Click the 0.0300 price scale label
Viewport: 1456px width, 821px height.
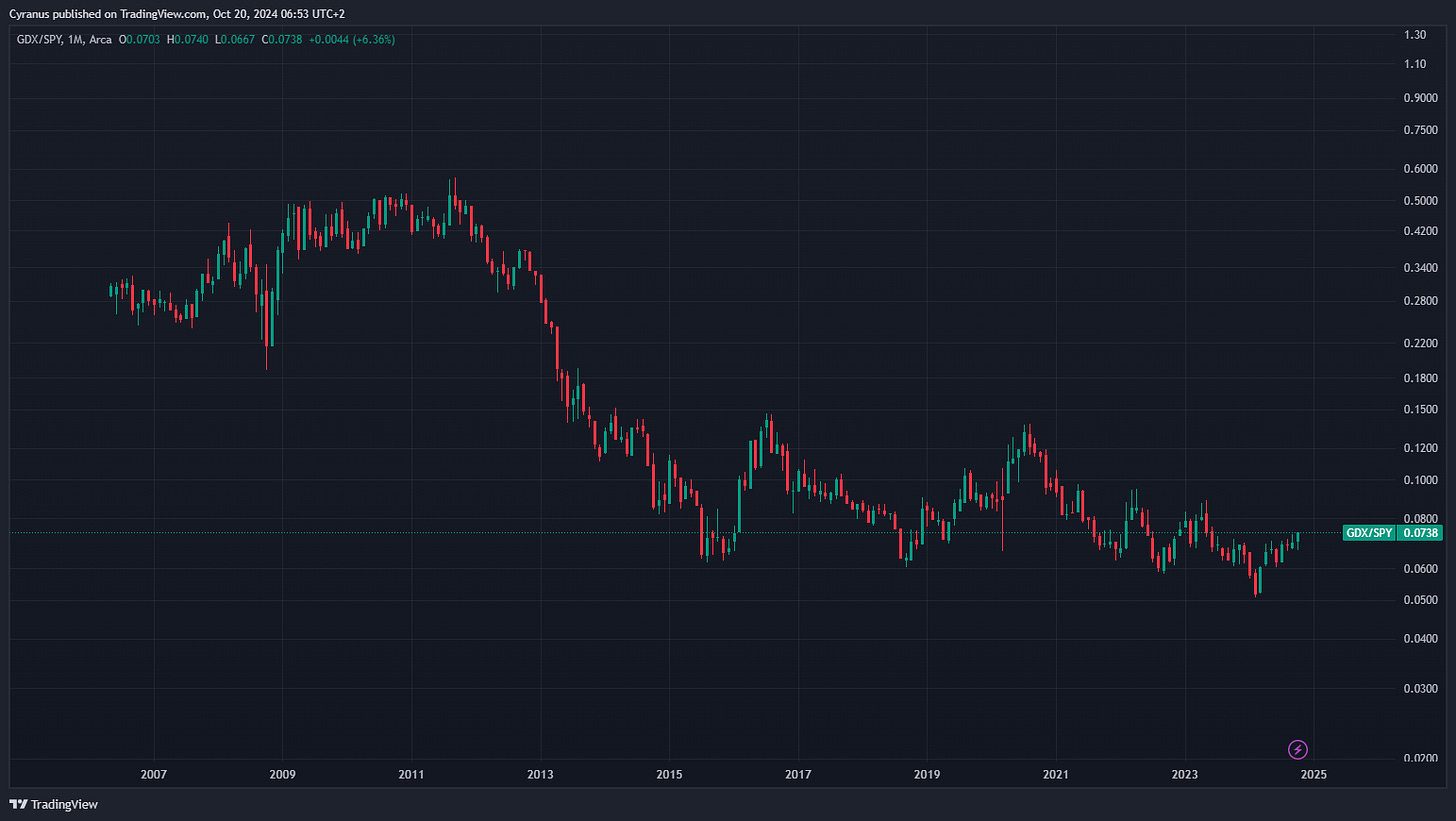tap(1420, 689)
